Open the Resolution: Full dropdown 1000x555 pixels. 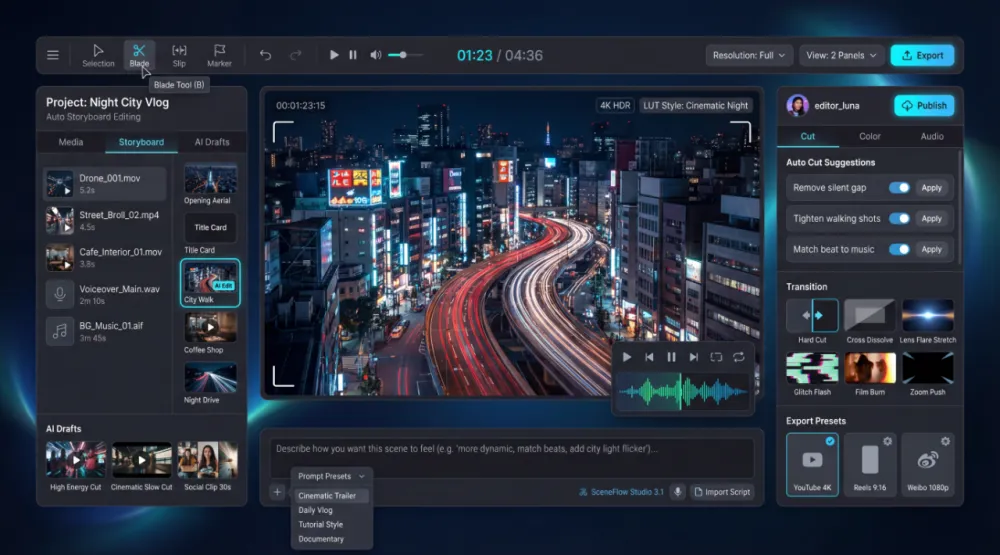tap(750, 56)
